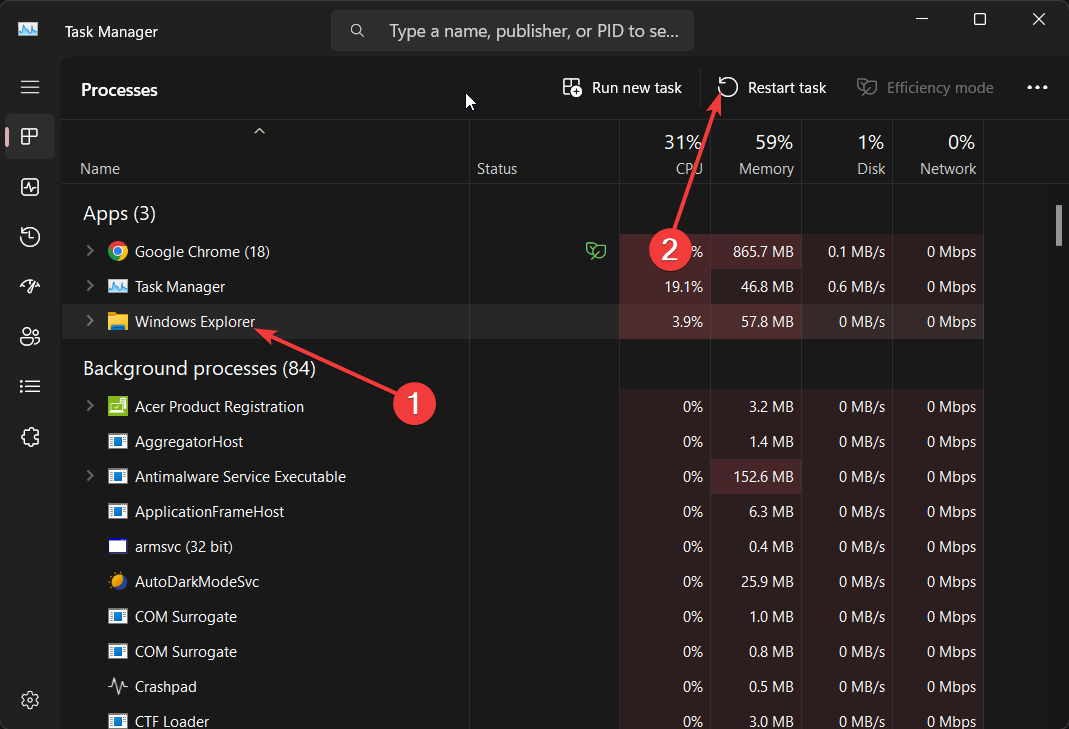Click the Restart task button
1069x729 pixels.
pyautogui.click(x=772, y=87)
